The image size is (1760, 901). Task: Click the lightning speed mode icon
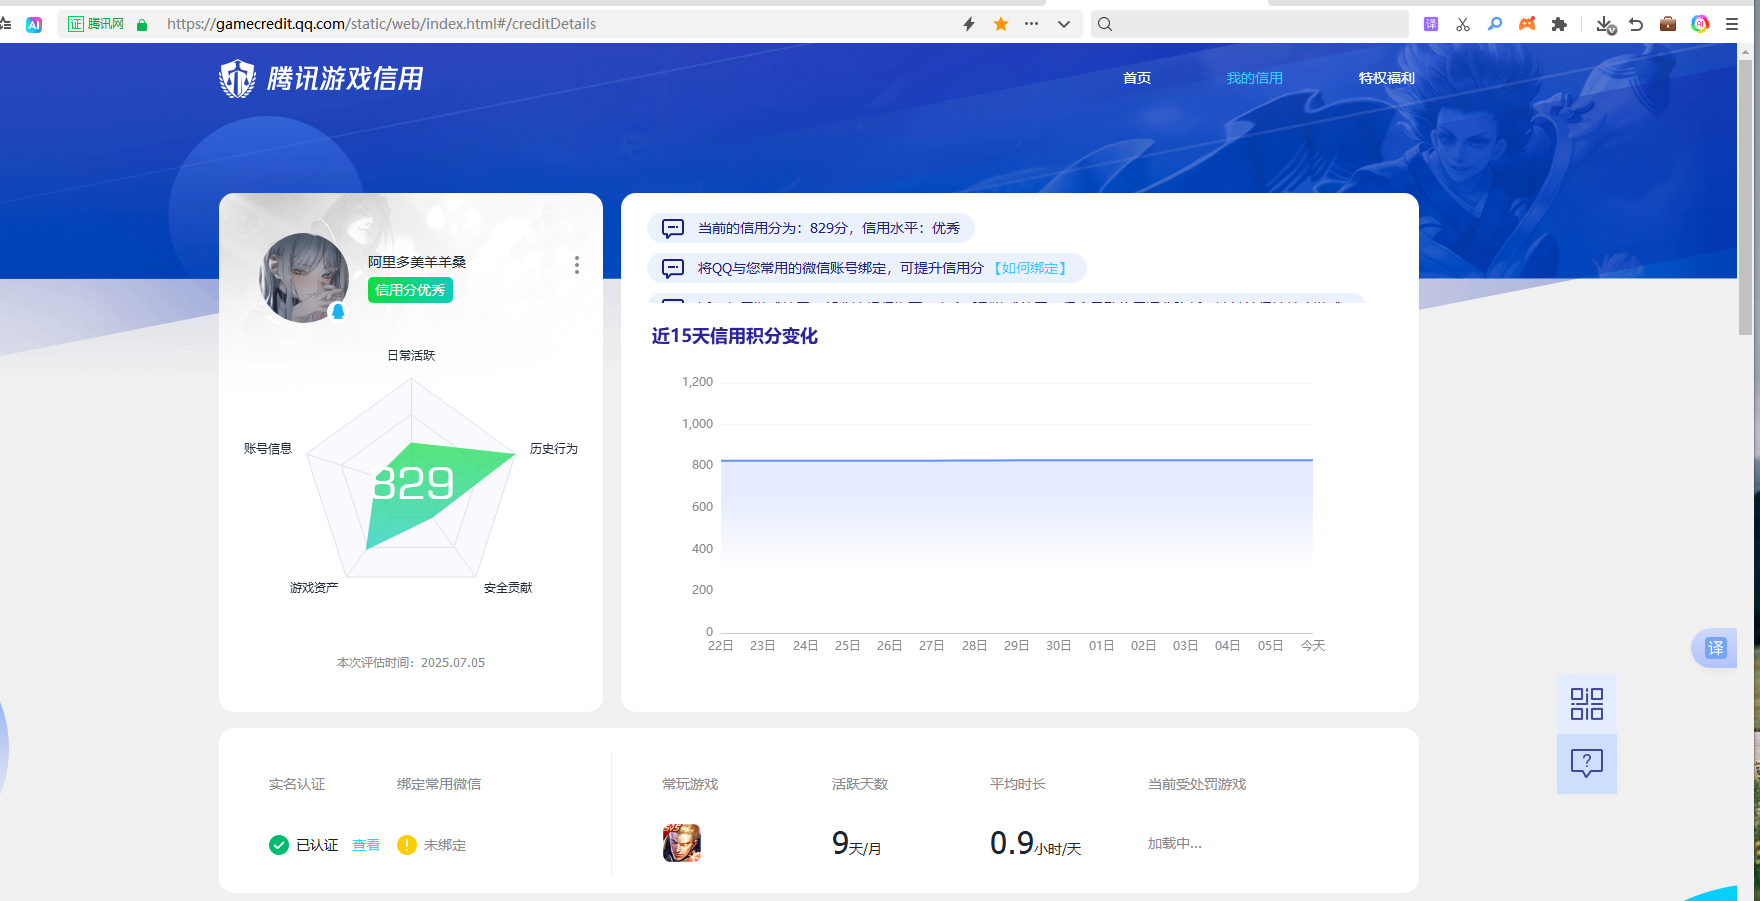tap(969, 24)
